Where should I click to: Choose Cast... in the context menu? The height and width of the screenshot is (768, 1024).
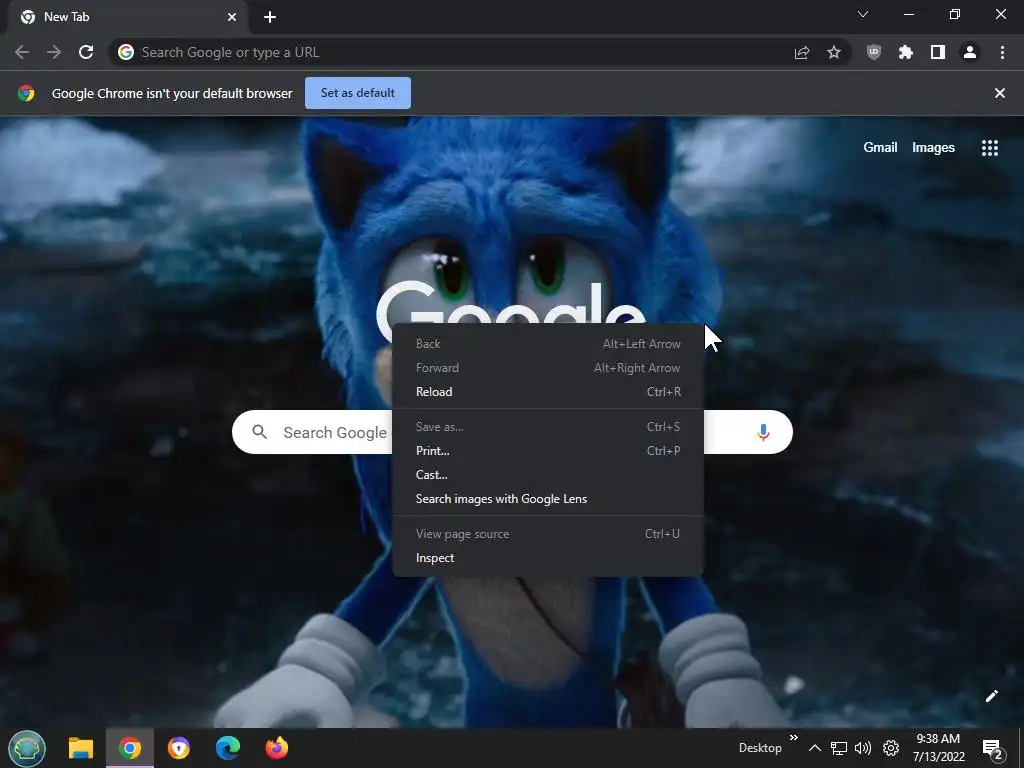click(548, 475)
